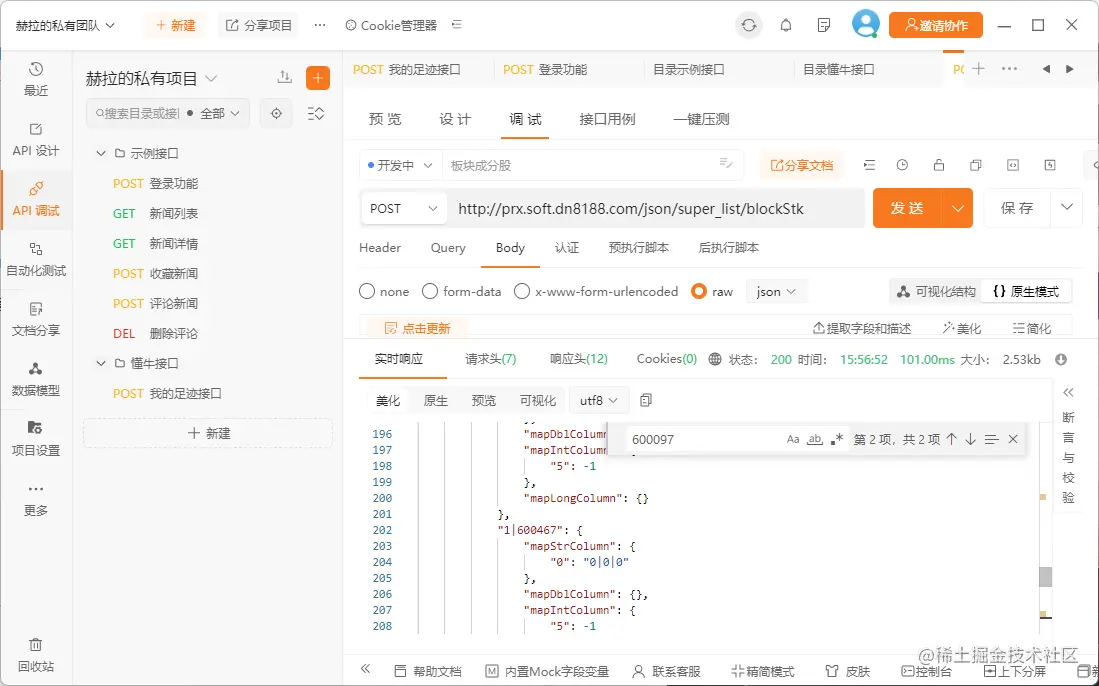Open the 一键压测 tab

[x=701, y=119]
